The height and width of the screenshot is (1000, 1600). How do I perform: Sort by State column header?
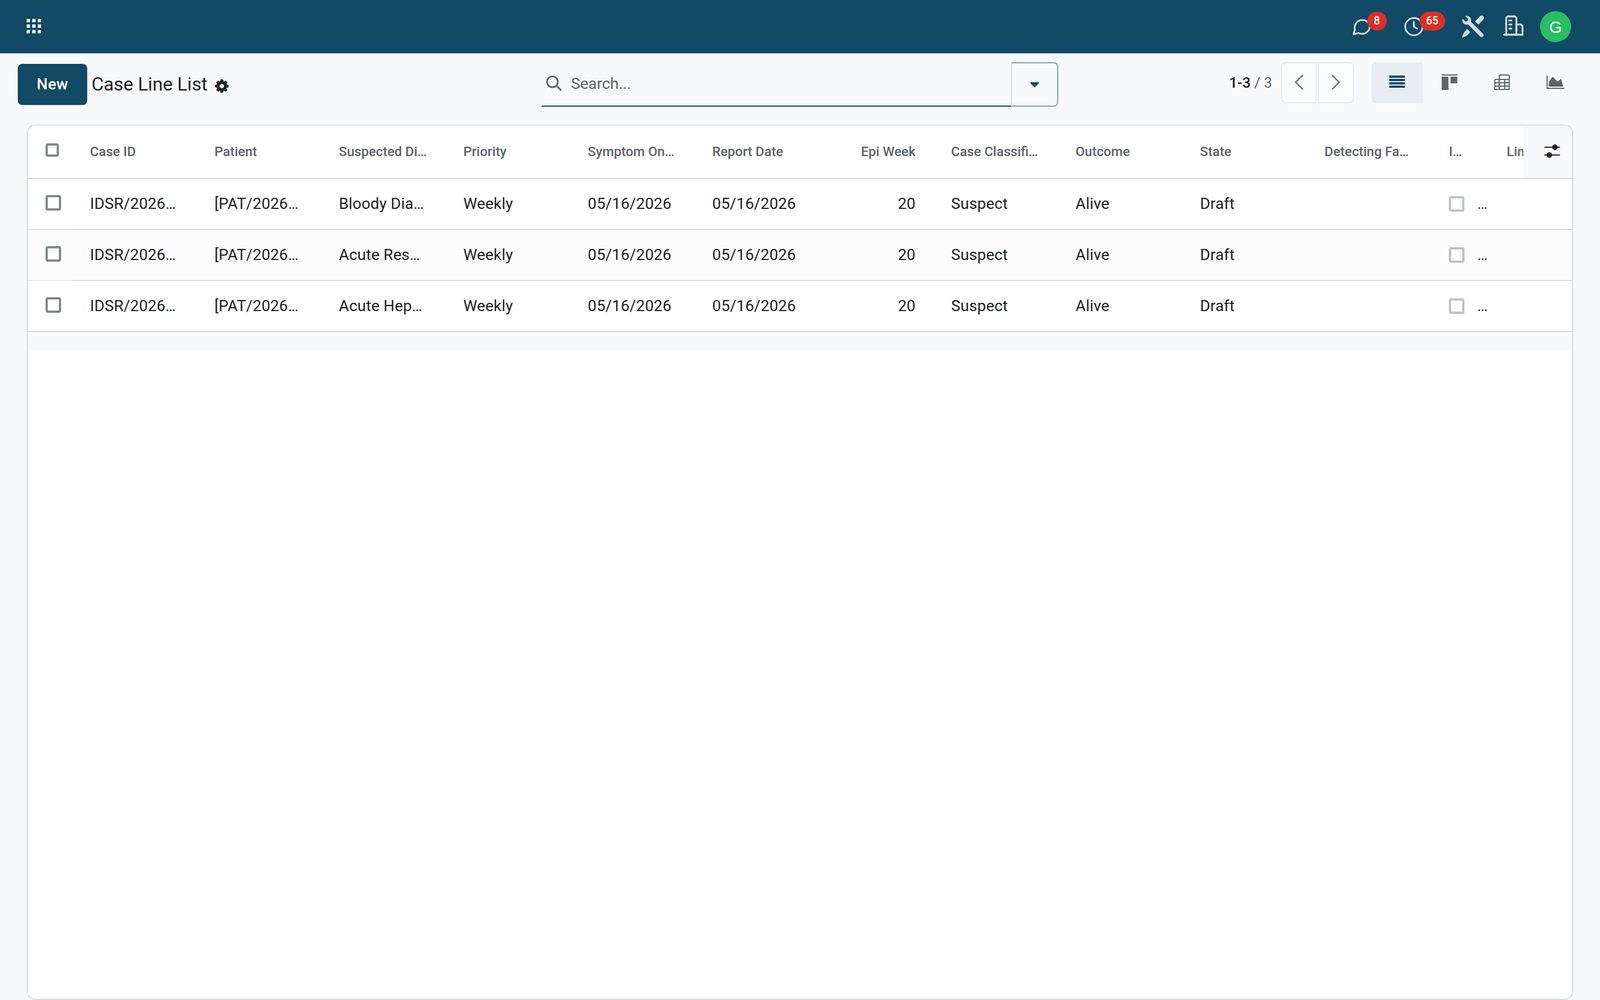(1215, 152)
